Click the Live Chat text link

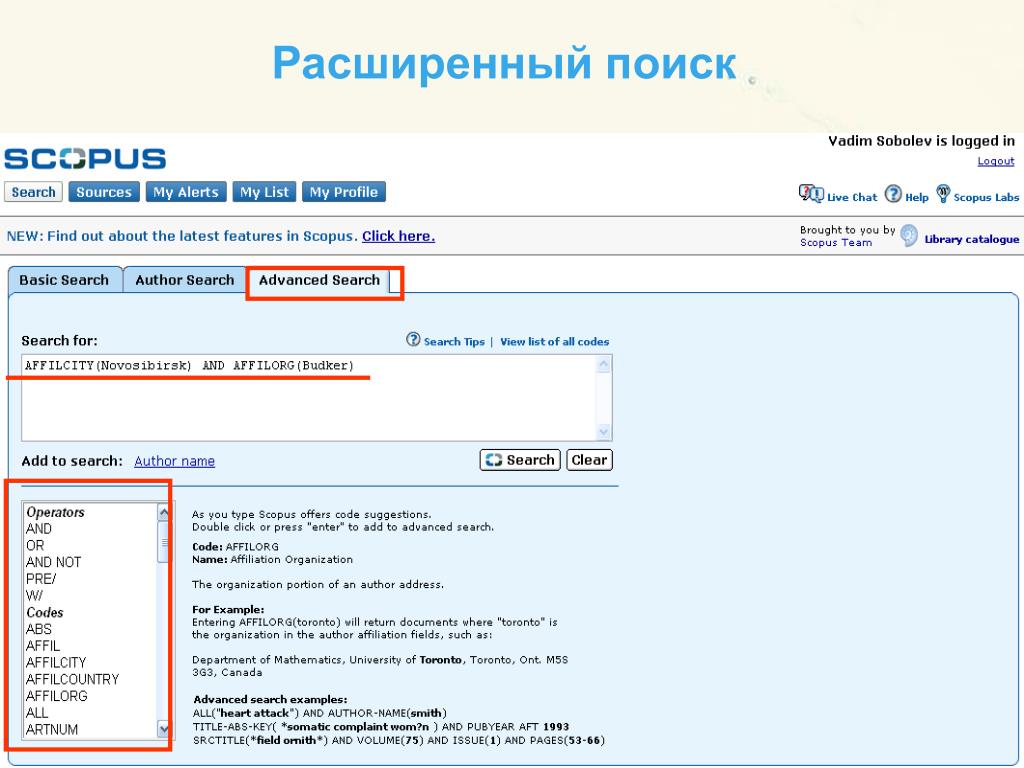[x=852, y=197]
